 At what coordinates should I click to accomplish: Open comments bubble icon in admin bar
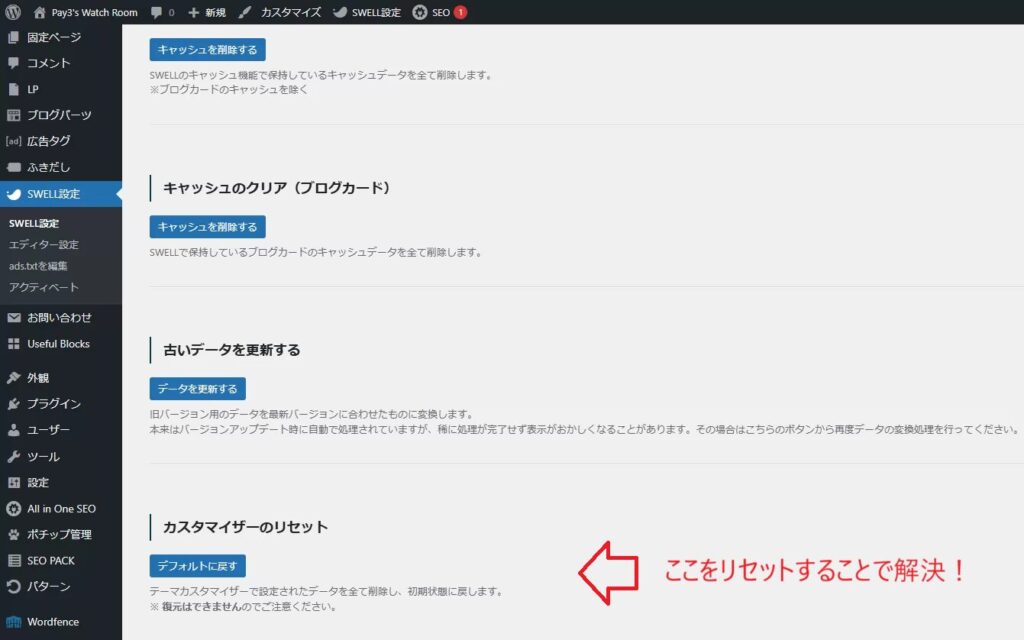tap(156, 12)
